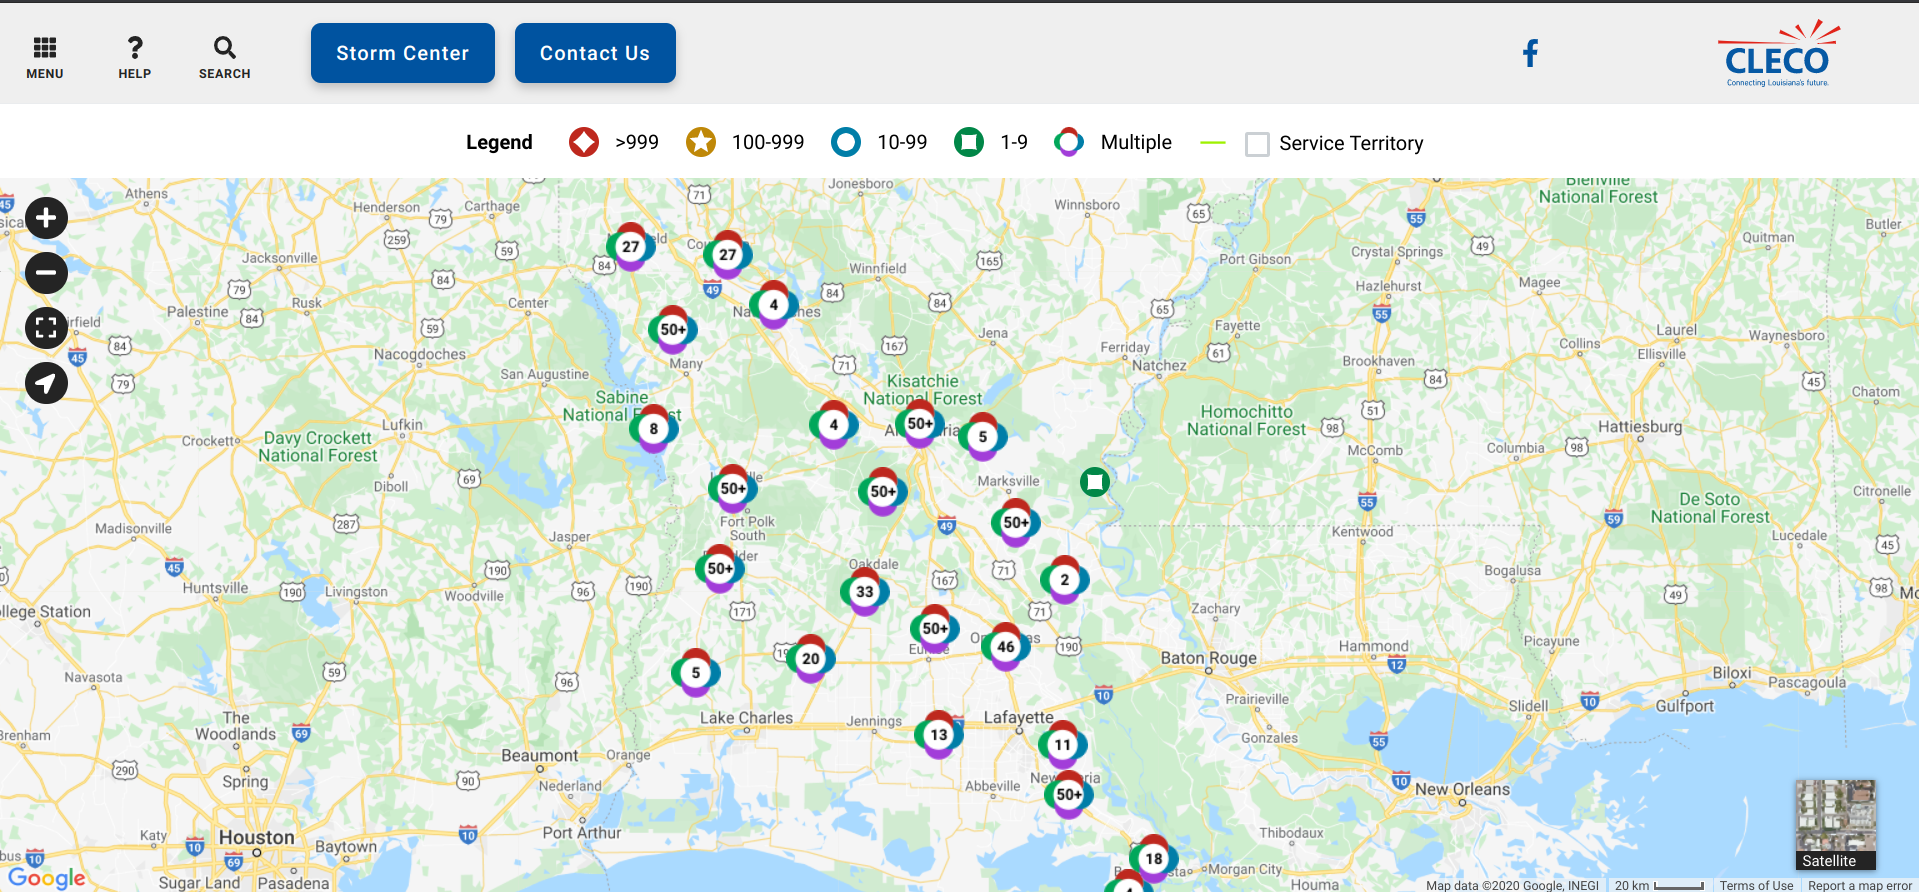Switch to Satellite map view thumbnail

click(1835, 825)
